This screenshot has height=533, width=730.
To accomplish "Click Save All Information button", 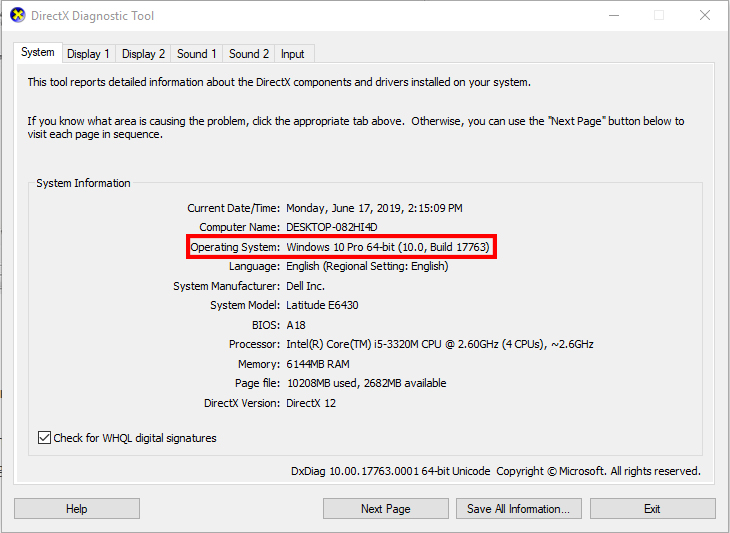I will tap(519, 508).
